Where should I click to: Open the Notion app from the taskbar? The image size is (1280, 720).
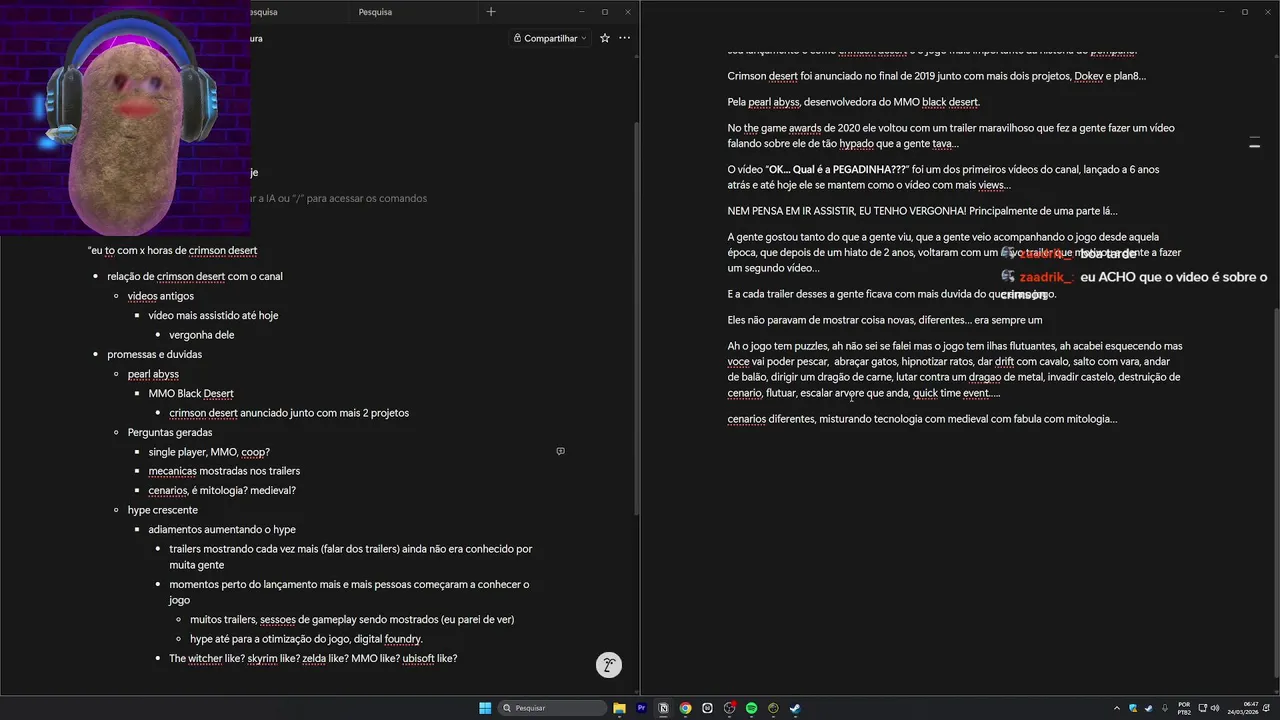(664, 708)
